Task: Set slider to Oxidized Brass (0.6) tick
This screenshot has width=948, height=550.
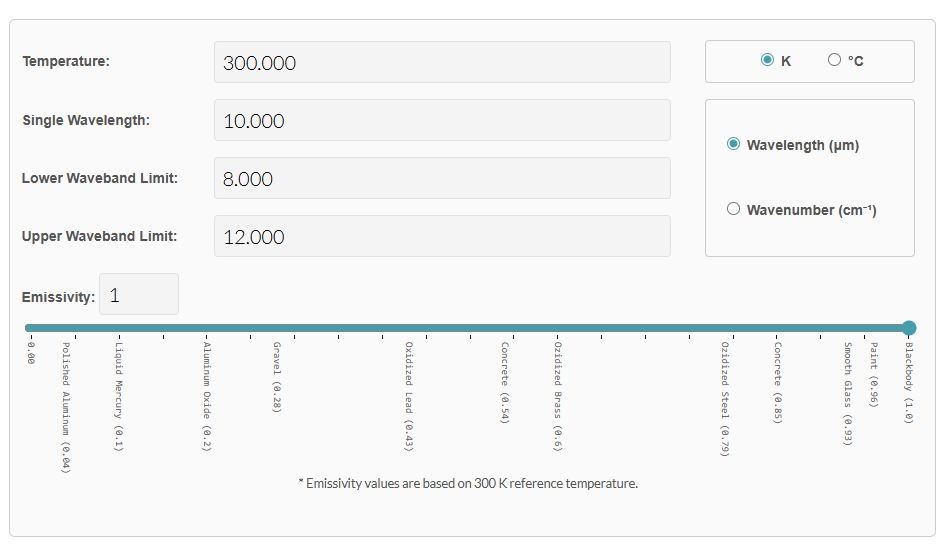Action: (x=558, y=328)
